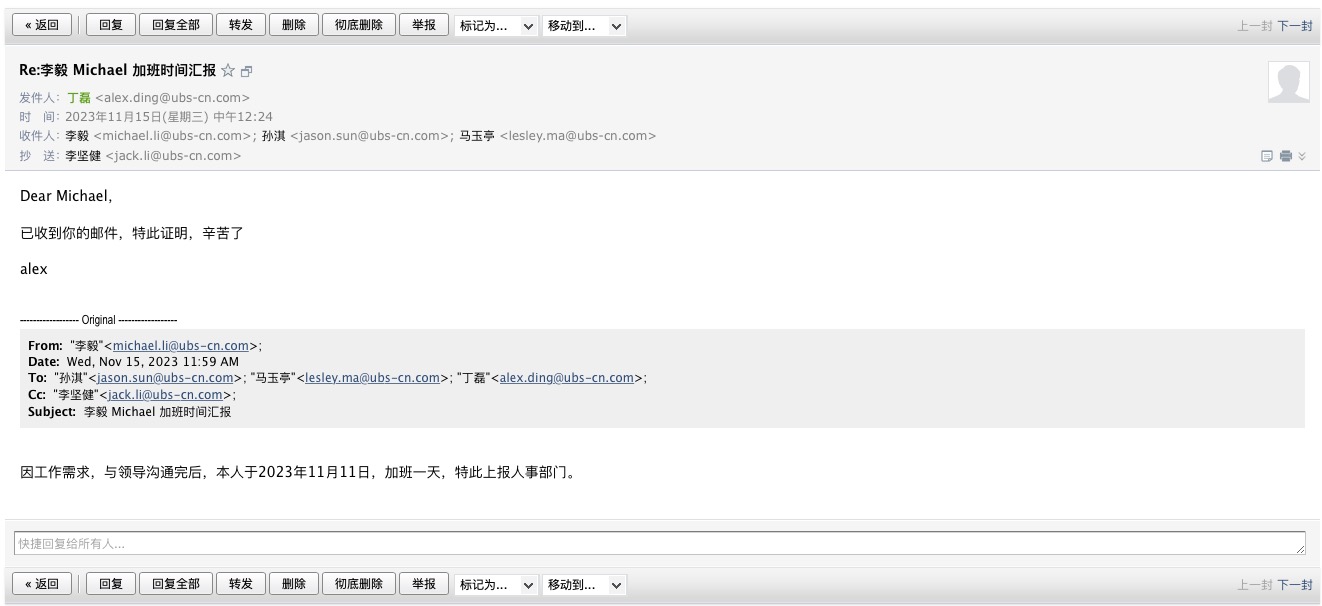Click michael.li@ubs-cn.com link in quoted From

pyautogui.click(x=180, y=346)
